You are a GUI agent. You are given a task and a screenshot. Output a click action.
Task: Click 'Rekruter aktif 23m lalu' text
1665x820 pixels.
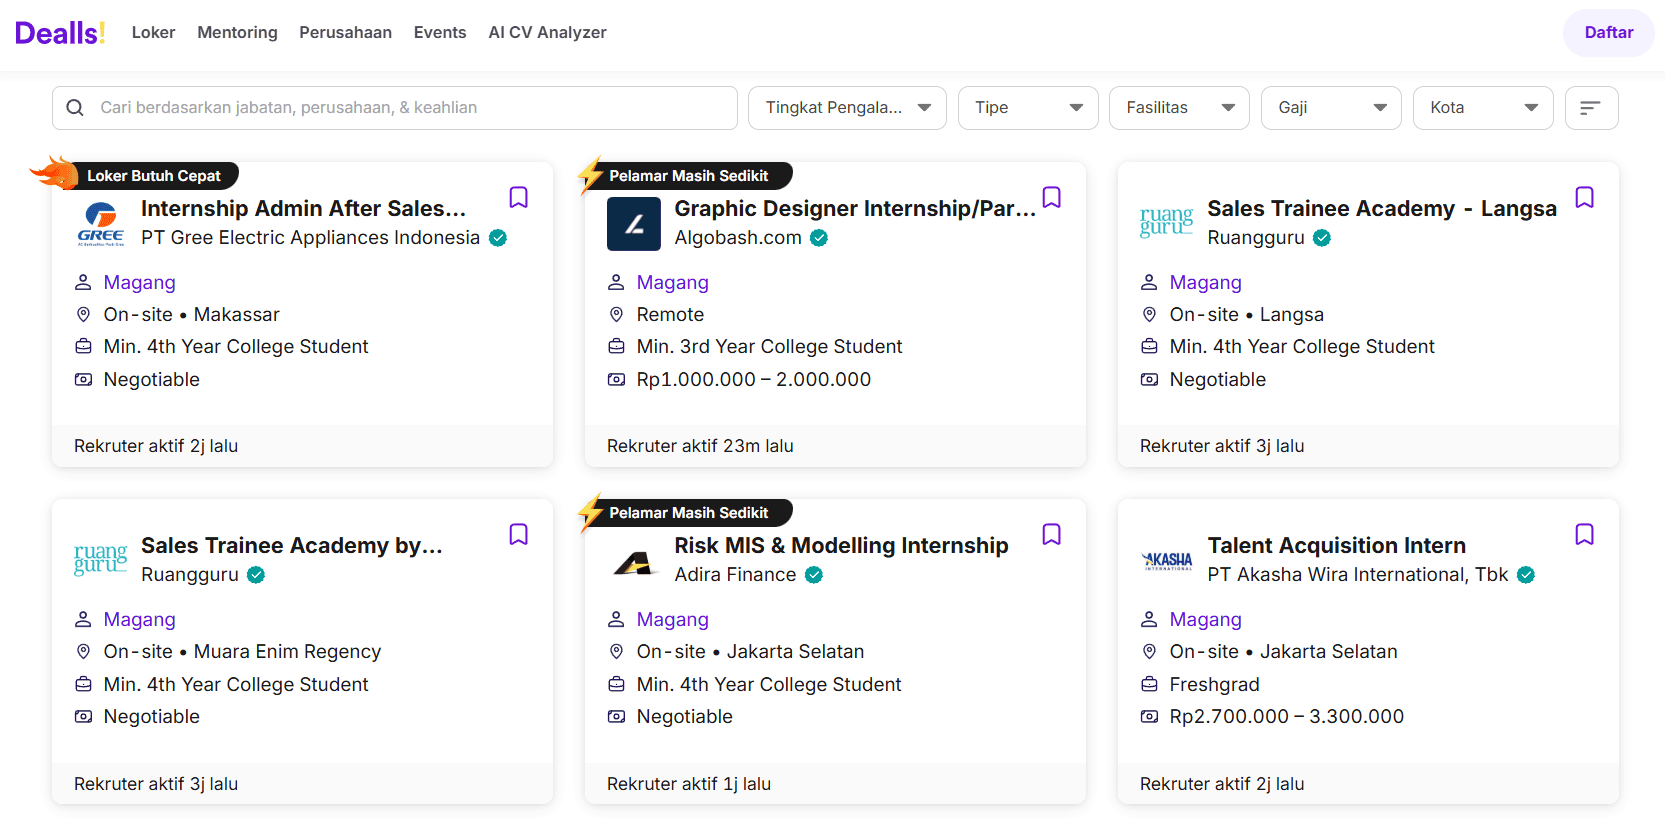tap(700, 446)
